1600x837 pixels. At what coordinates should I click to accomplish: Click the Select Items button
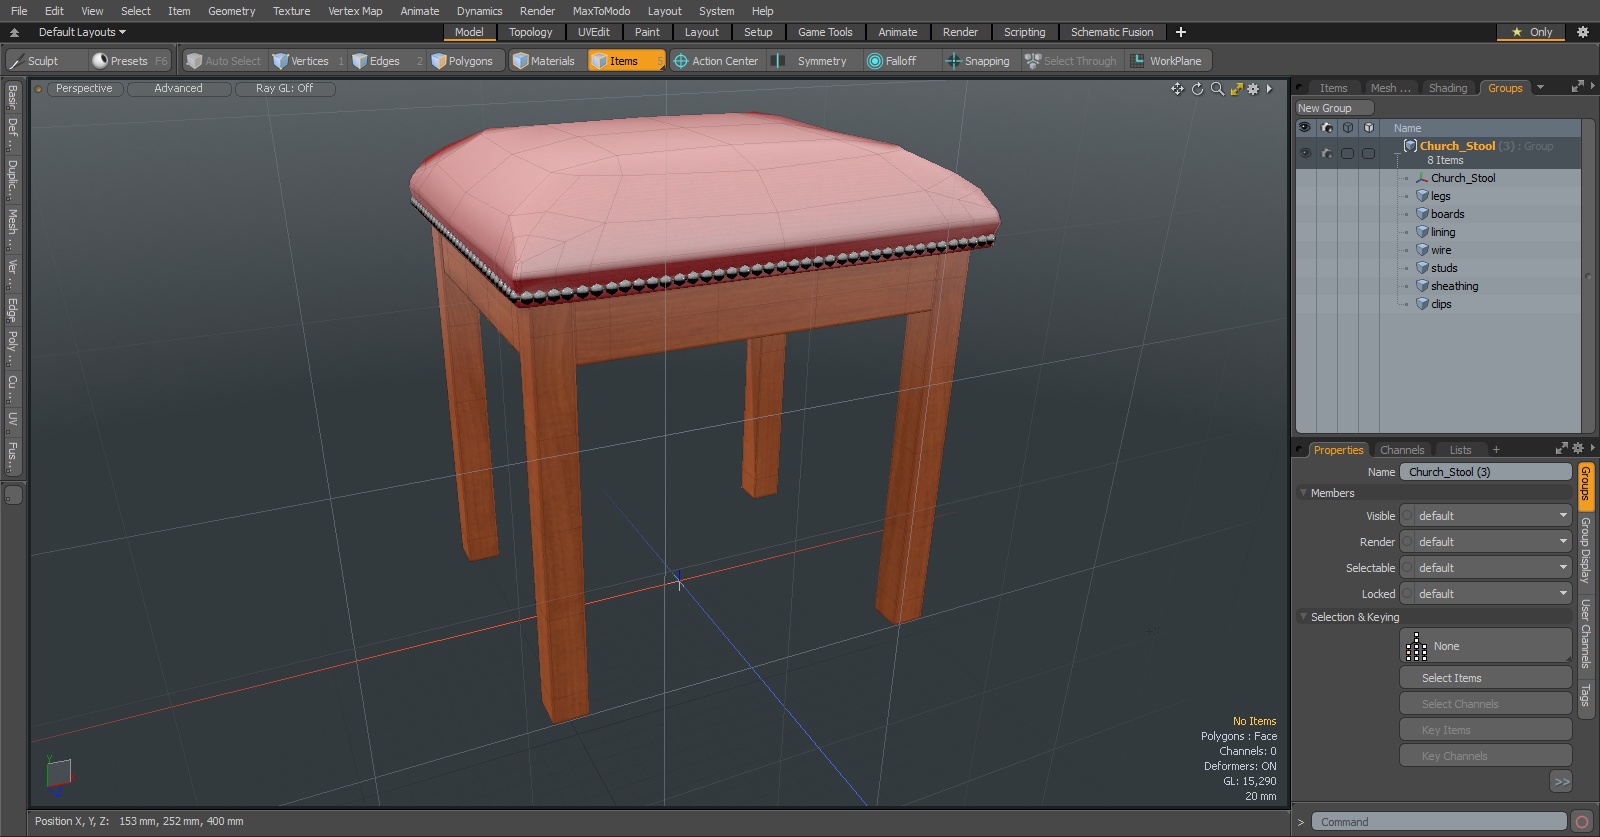(1485, 678)
